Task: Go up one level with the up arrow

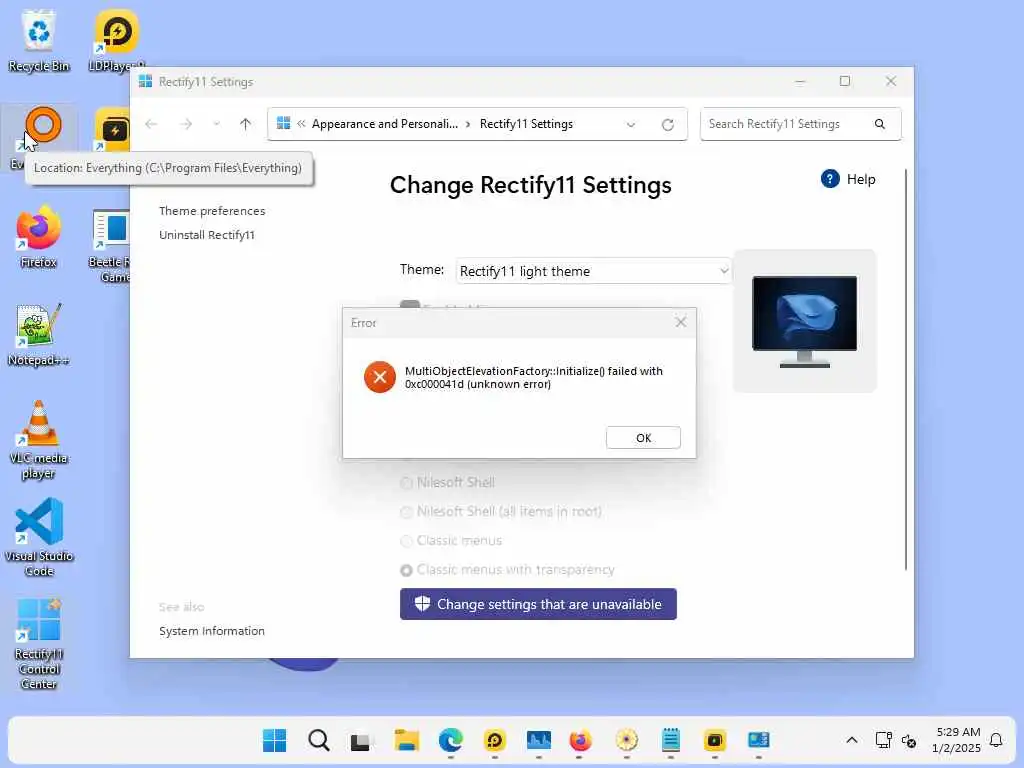Action: [x=246, y=124]
